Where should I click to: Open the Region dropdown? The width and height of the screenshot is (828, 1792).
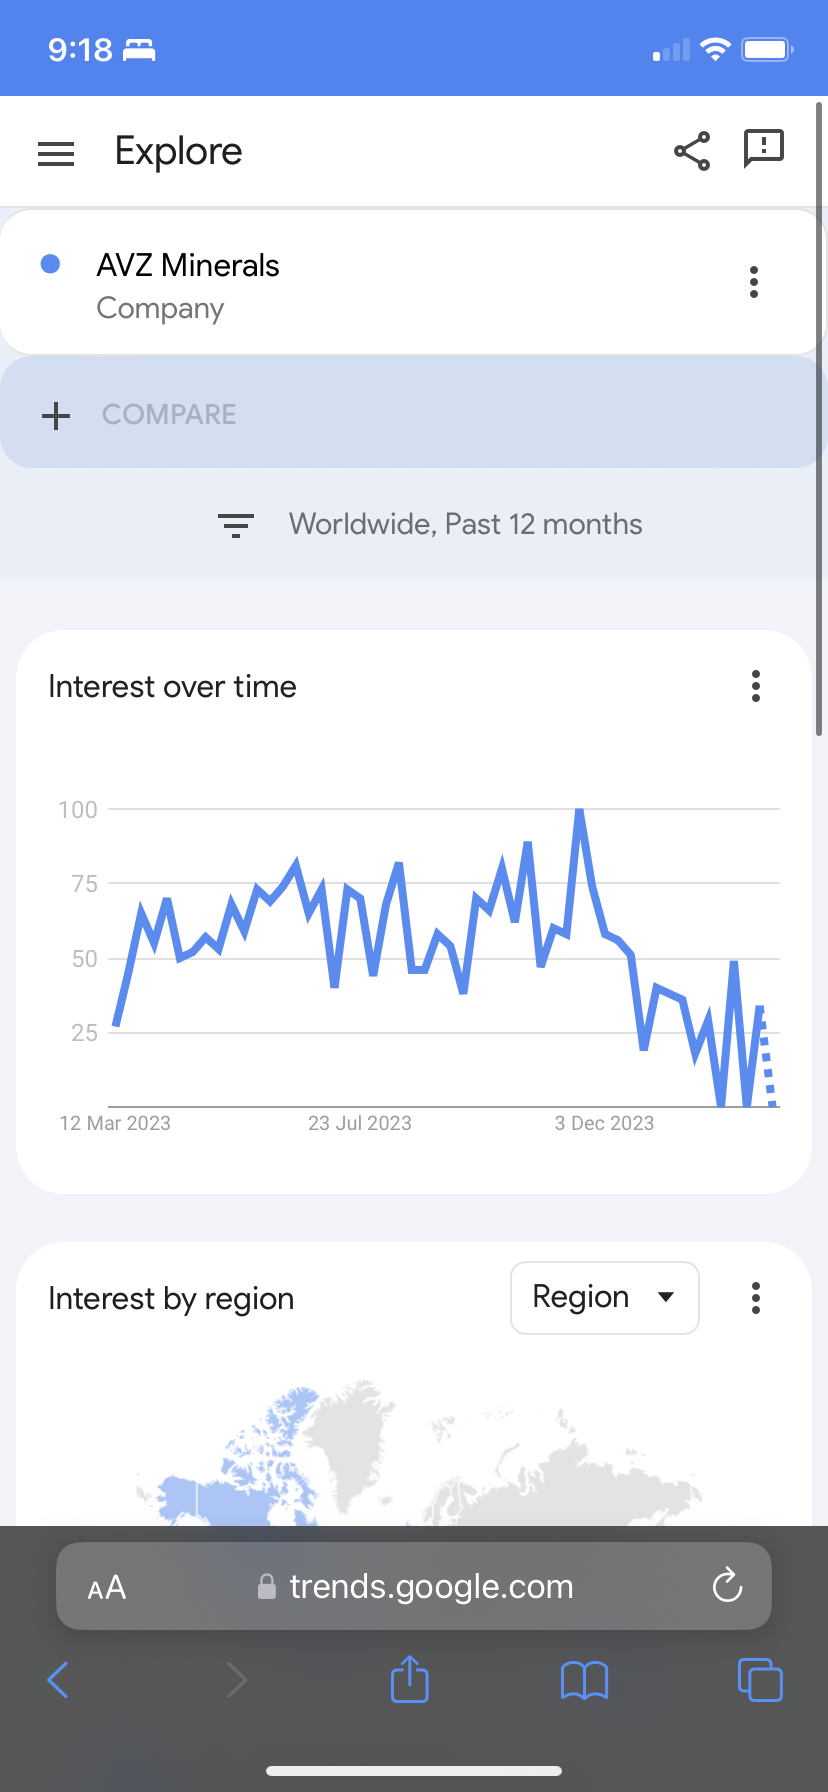coord(604,1298)
